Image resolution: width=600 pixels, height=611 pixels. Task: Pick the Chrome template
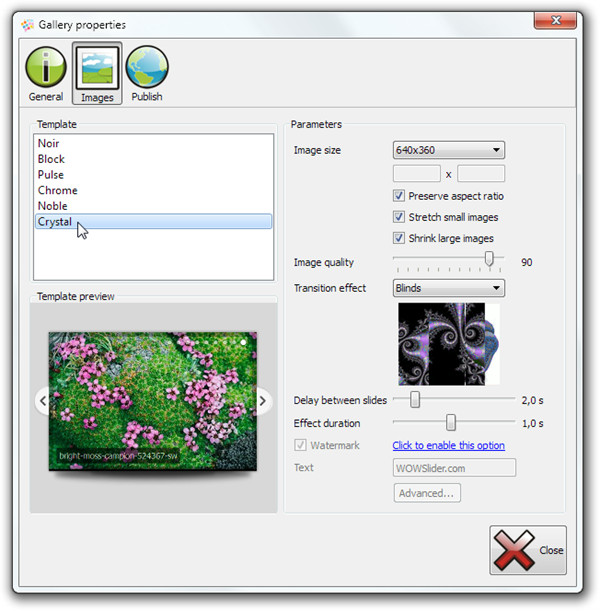(153, 190)
